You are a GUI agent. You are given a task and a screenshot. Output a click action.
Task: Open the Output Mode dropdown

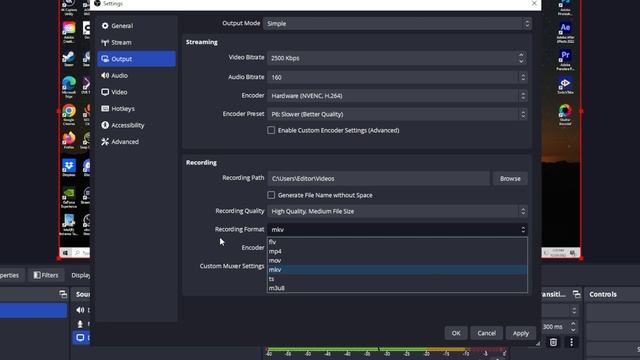click(x=397, y=24)
